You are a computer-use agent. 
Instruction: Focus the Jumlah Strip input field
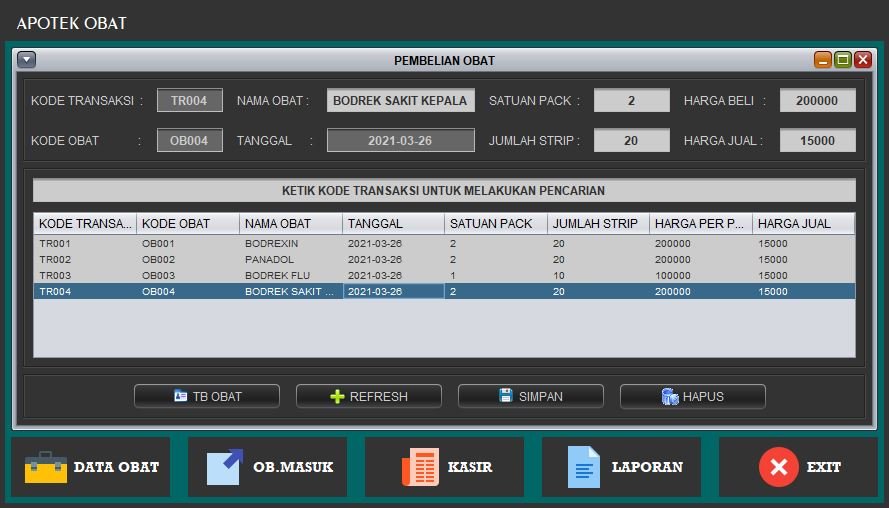(x=631, y=141)
